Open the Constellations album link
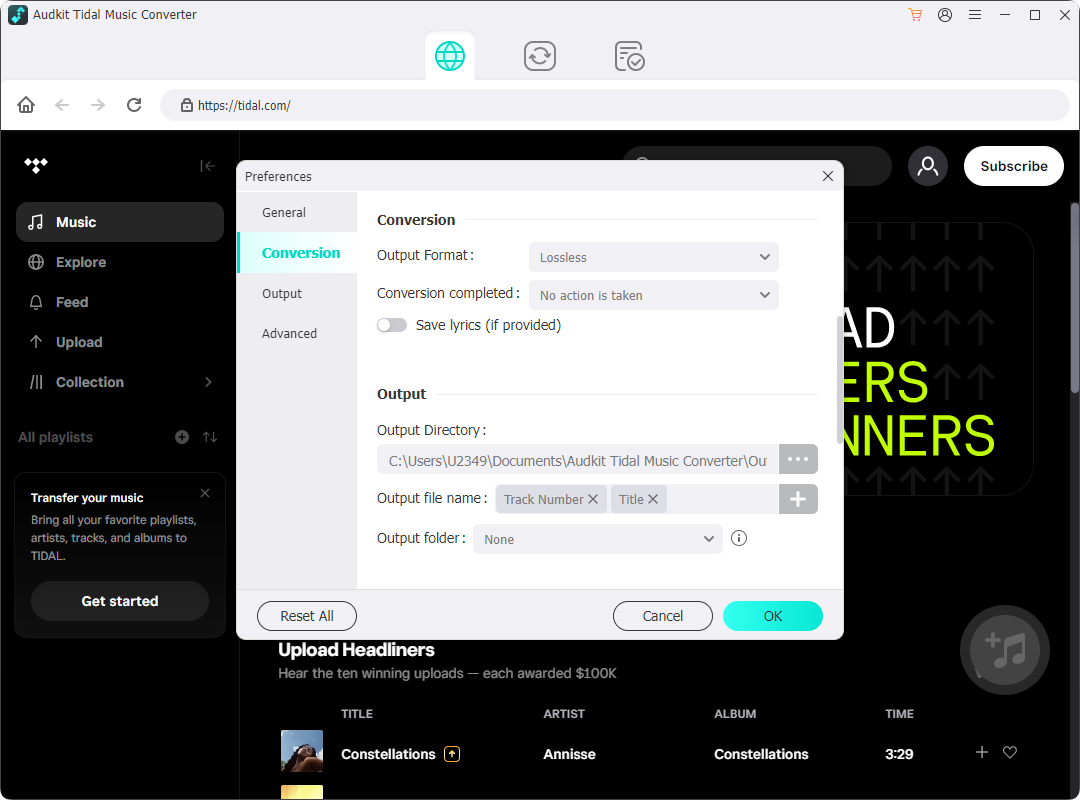1080x800 pixels. (x=761, y=754)
